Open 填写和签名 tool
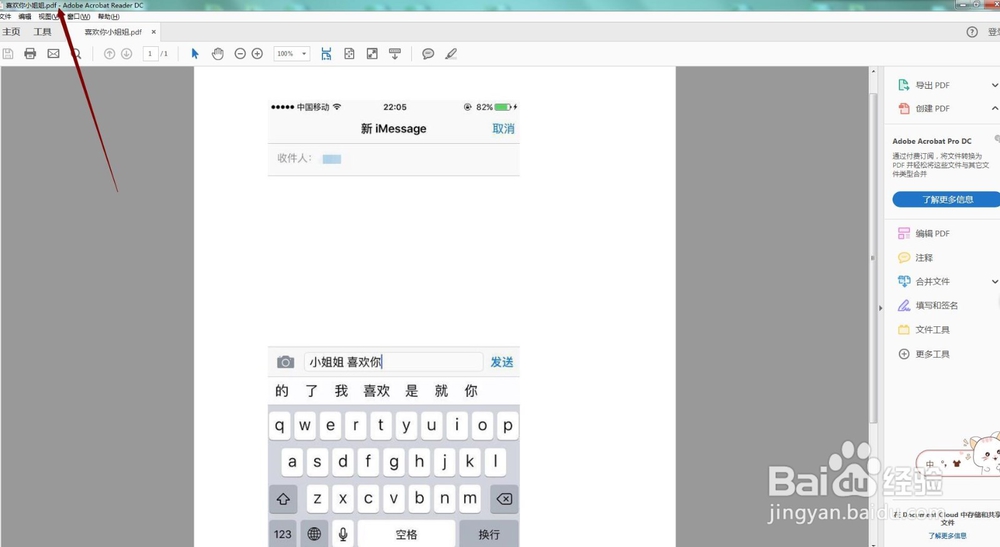The image size is (1000, 547). coord(936,306)
